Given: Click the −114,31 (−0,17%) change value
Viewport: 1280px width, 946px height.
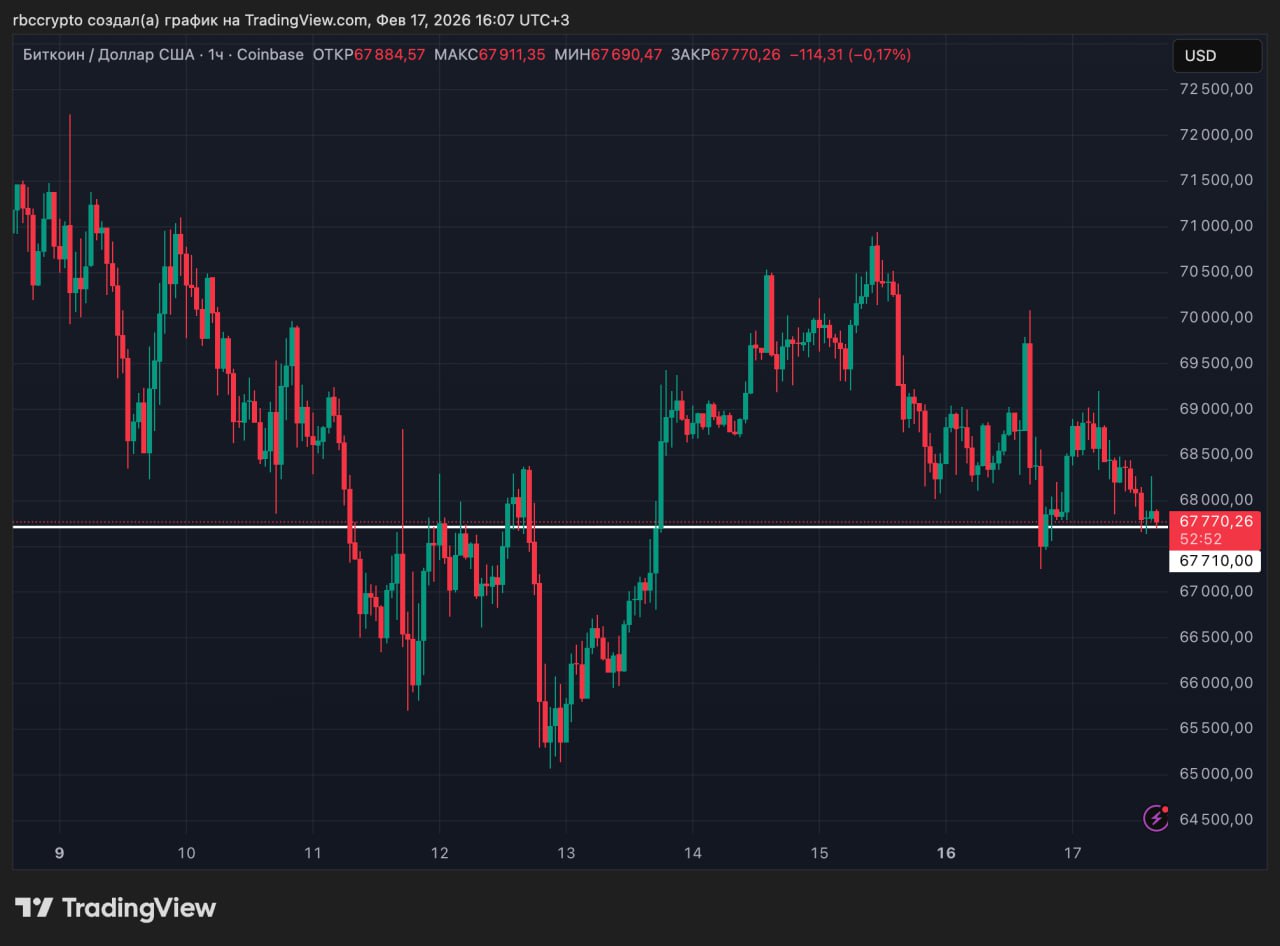Looking at the screenshot, I should pyautogui.click(x=850, y=55).
